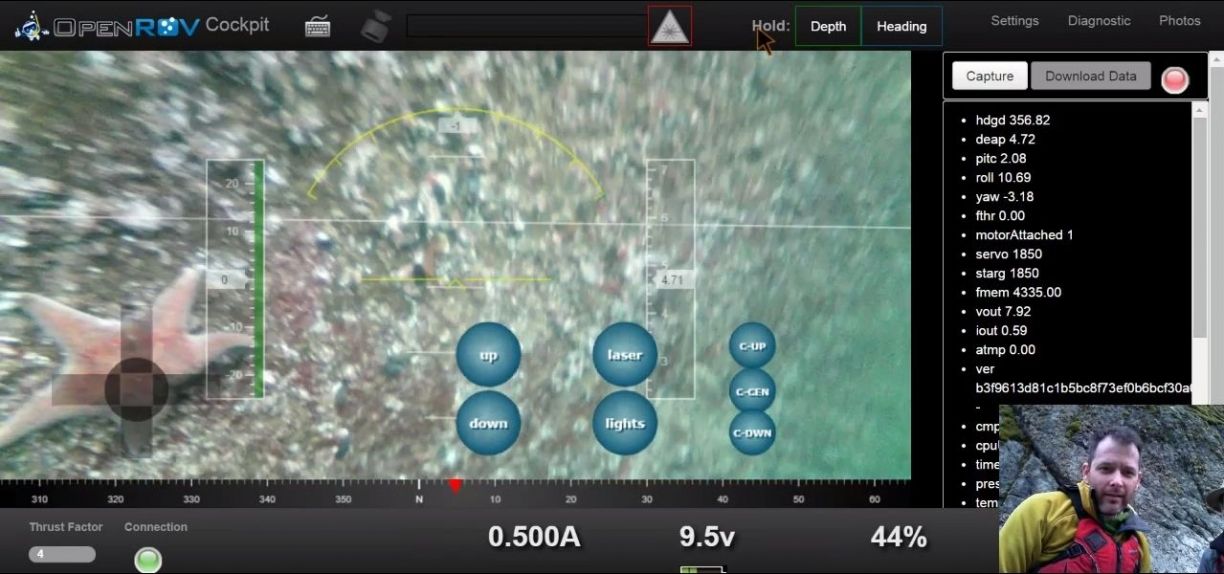Screen dimensions: 1224x574
Task: Toggle the round laser button
Action: [x=625, y=355]
